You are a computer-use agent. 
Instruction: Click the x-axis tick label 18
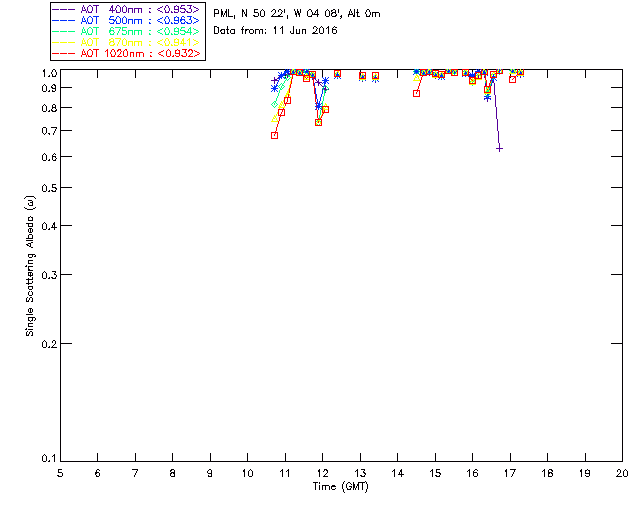tap(547, 473)
